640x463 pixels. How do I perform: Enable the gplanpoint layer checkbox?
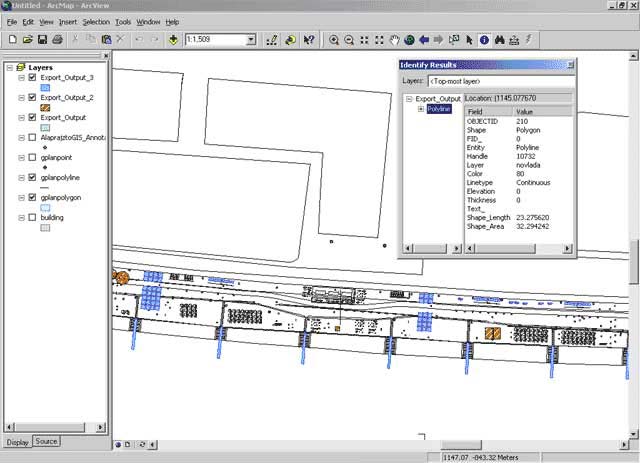(33, 157)
